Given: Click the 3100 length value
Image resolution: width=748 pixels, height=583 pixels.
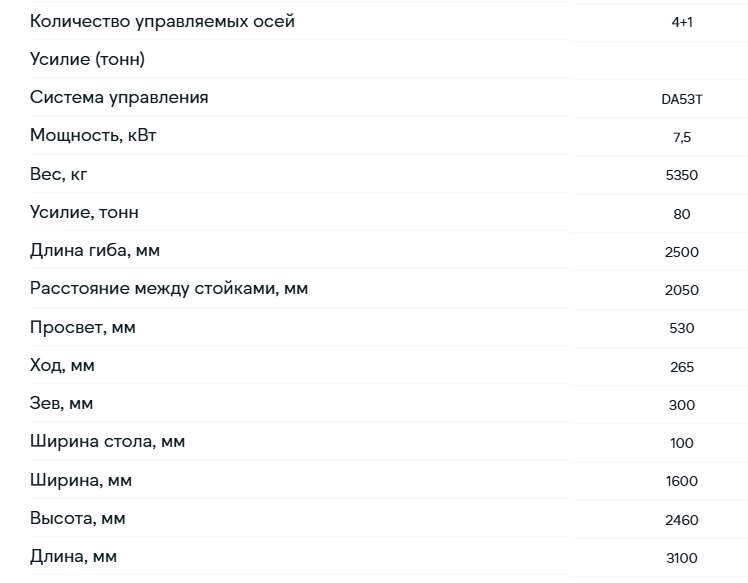Looking at the screenshot, I should pyautogui.click(x=682, y=558).
